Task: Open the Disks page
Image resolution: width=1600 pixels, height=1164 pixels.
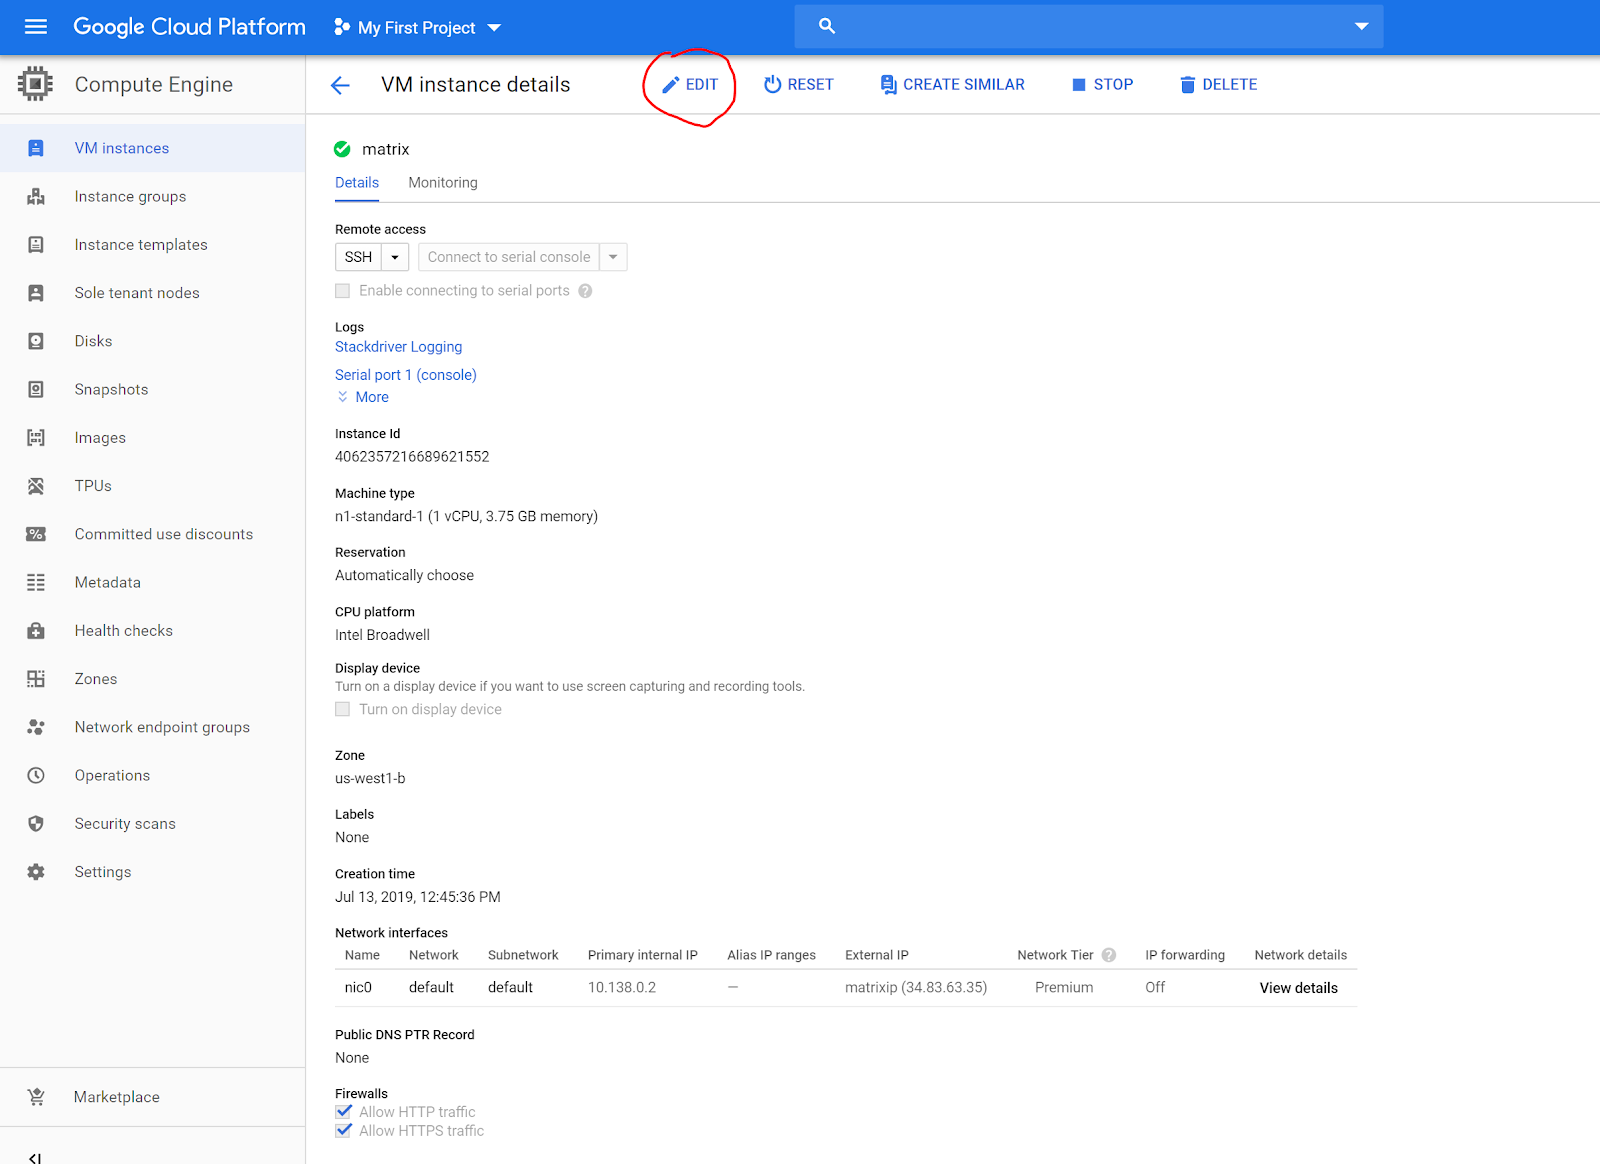Action: coord(152,341)
